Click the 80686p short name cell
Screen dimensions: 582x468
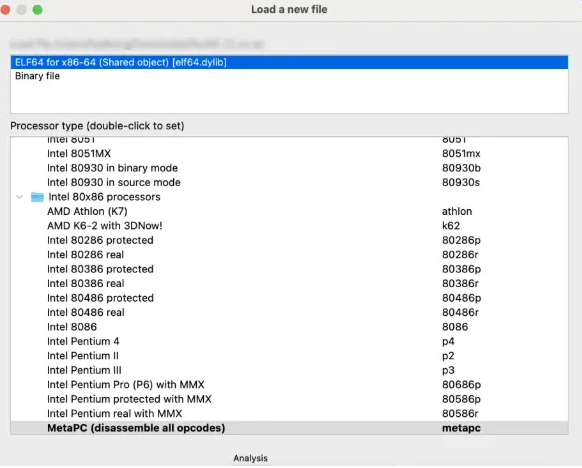coord(461,385)
